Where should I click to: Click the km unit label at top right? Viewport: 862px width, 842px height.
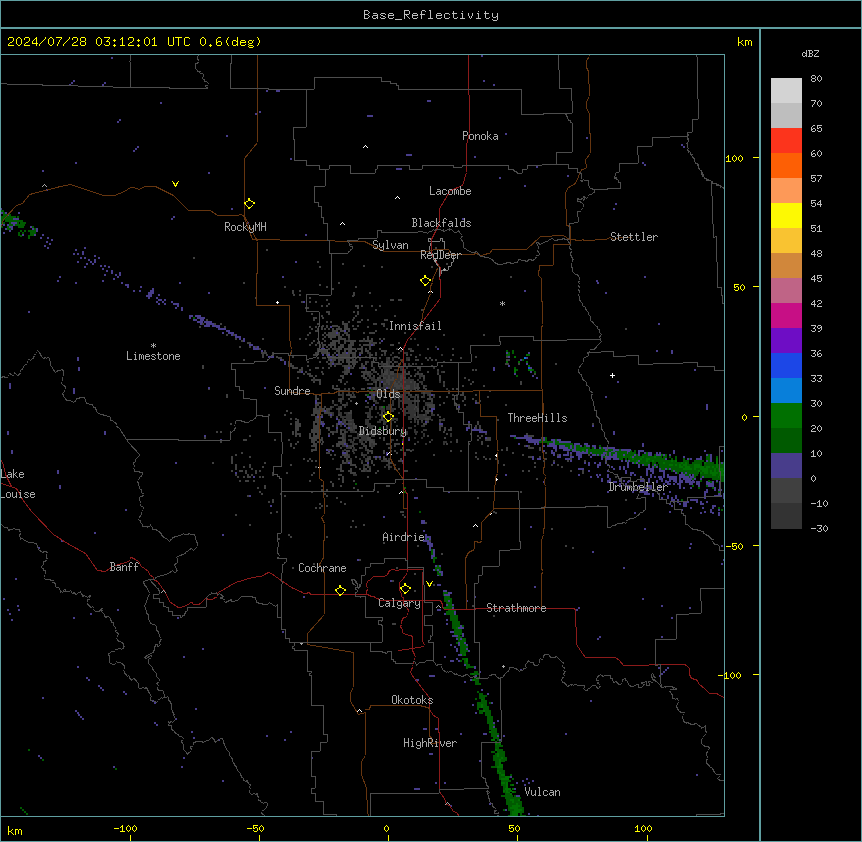tap(744, 42)
